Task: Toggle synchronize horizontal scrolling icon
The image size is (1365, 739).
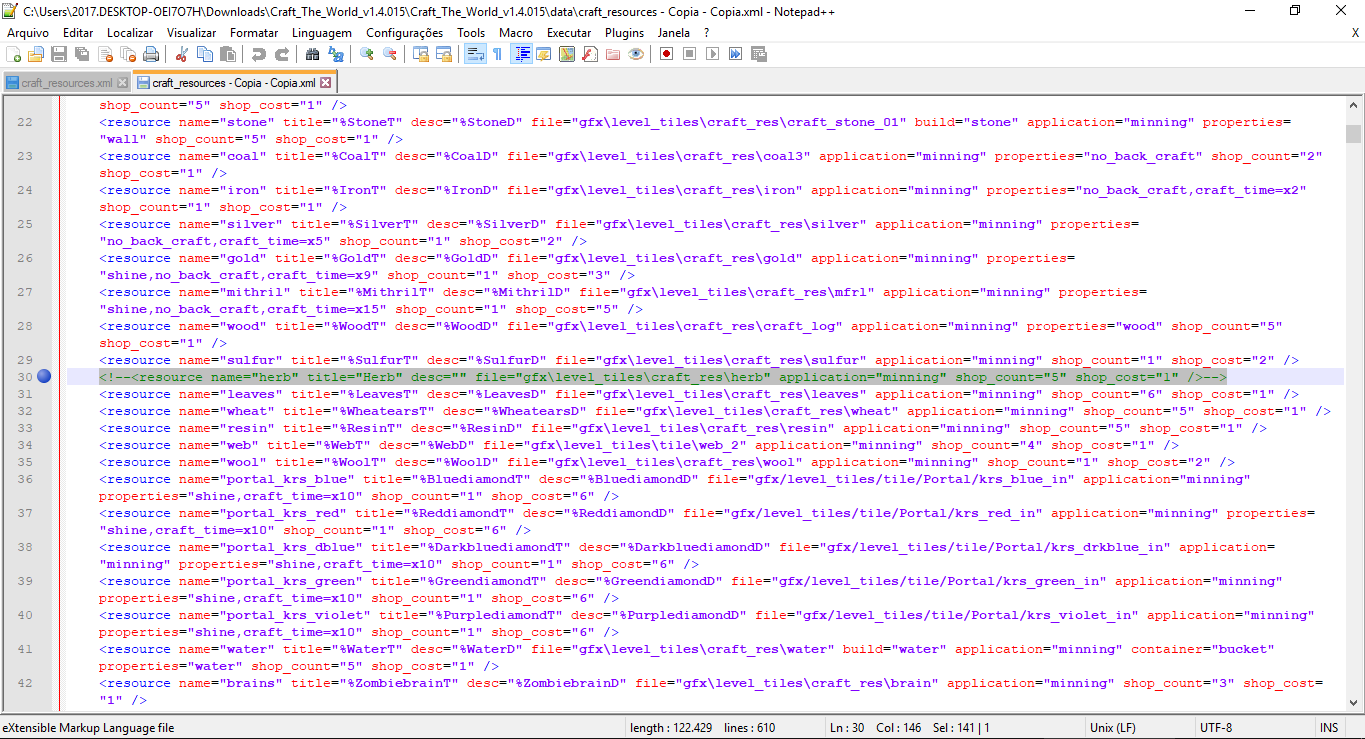Action: 444,54
